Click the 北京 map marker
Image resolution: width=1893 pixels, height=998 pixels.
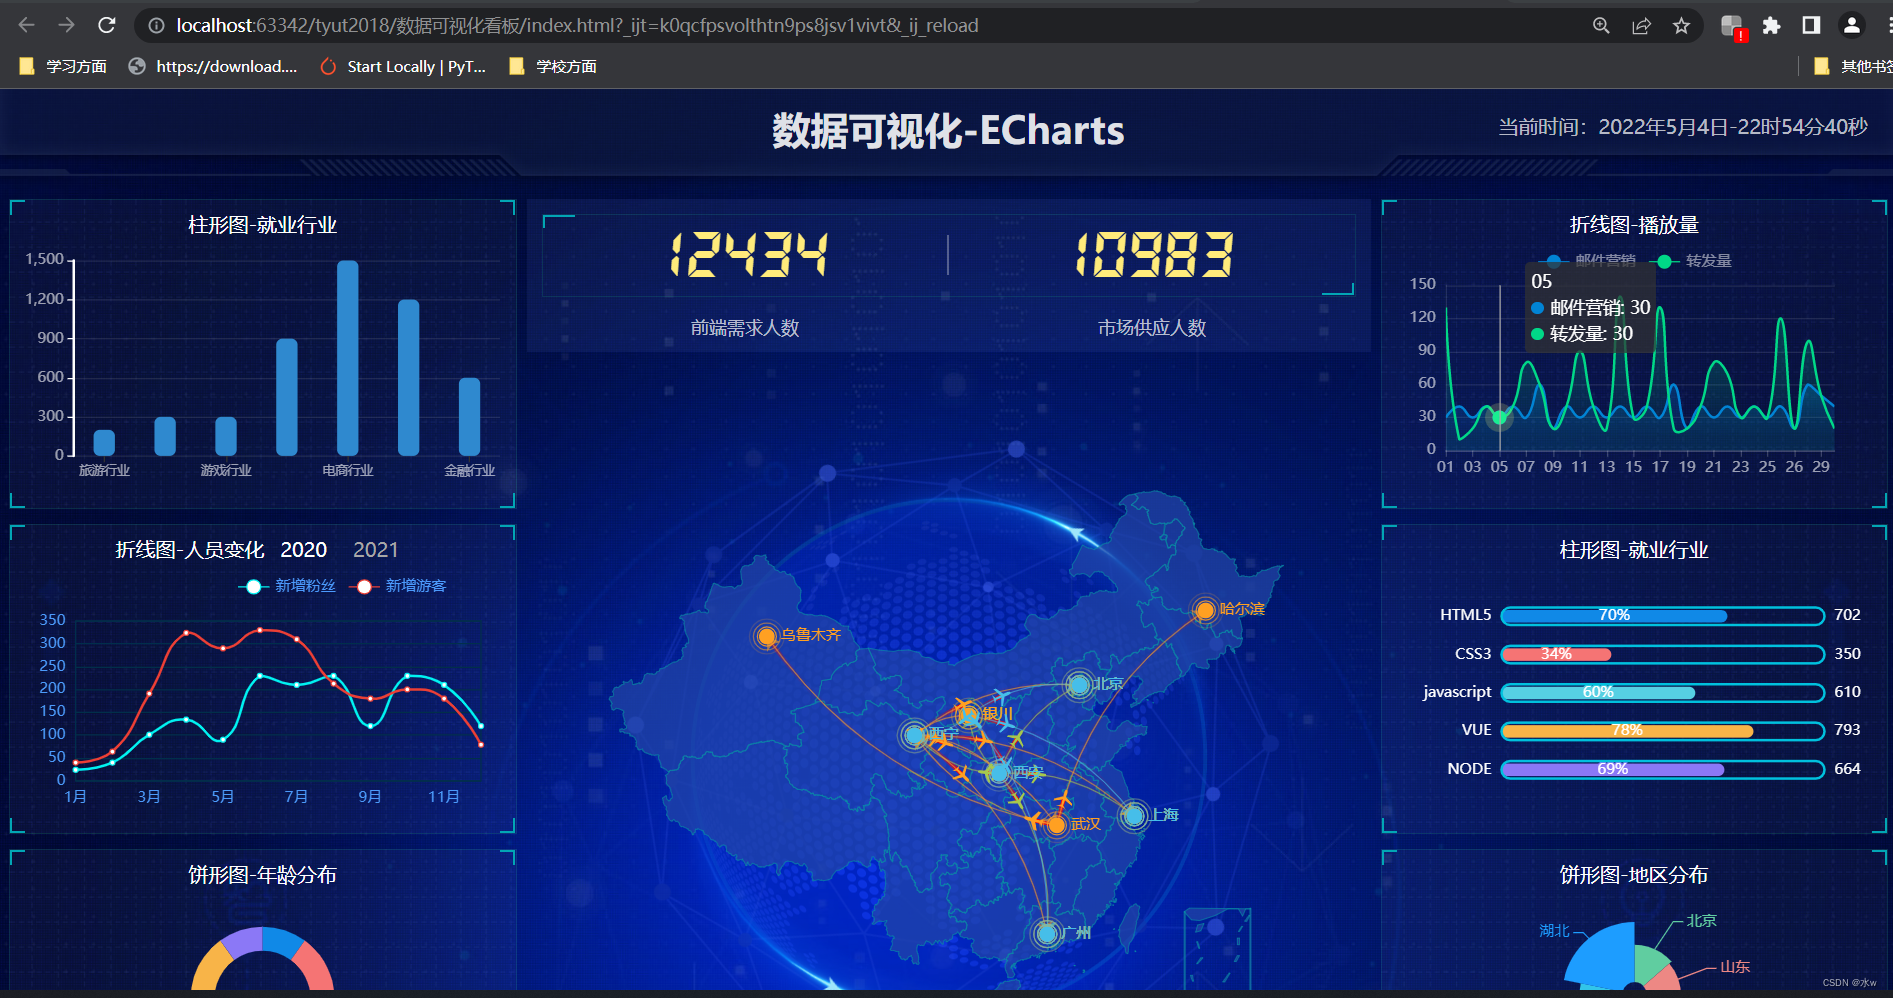pyautogui.click(x=1078, y=685)
